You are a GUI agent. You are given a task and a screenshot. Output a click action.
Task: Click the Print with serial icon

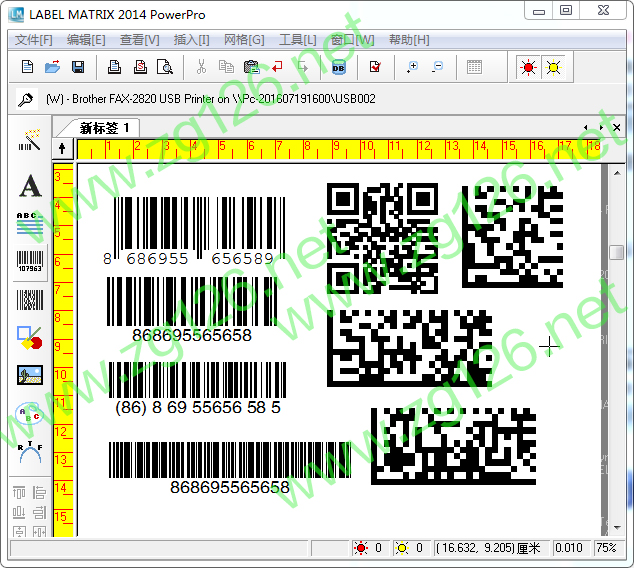tap(140, 67)
